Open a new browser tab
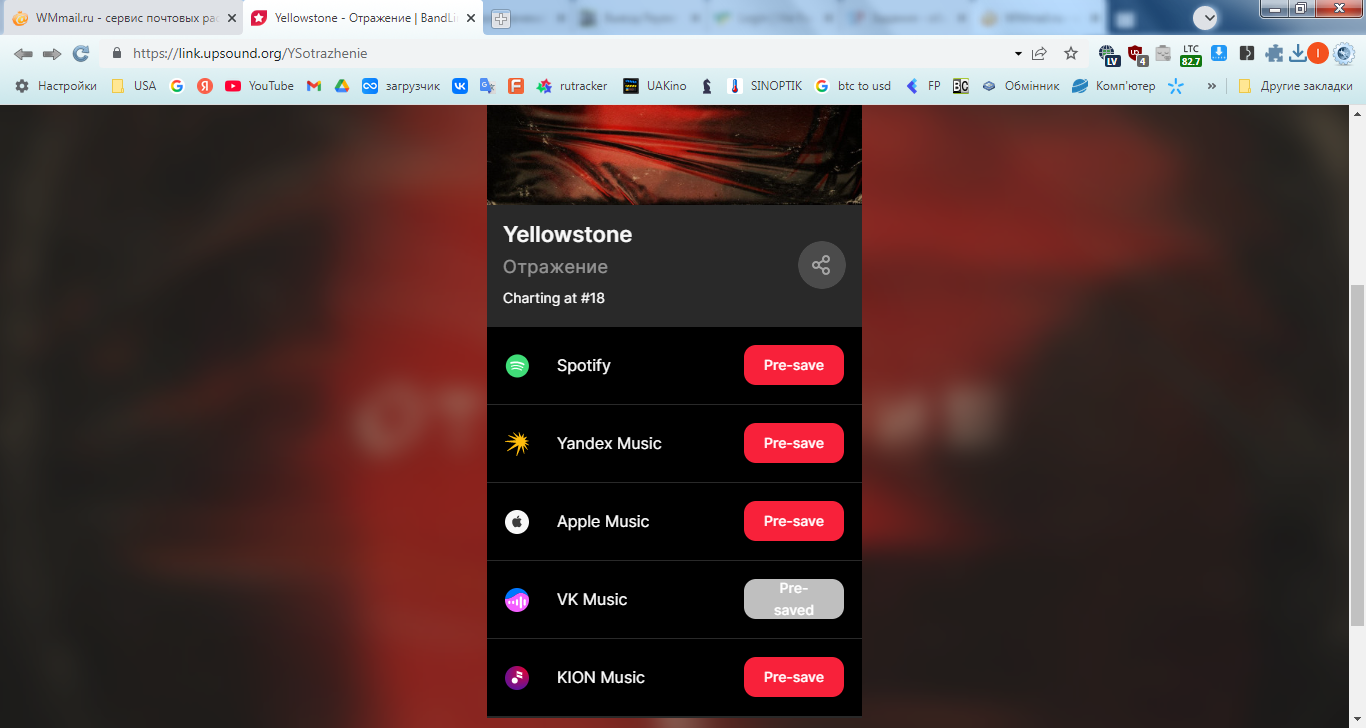Viewport: 1366px width, 728px height. point(501,19)
